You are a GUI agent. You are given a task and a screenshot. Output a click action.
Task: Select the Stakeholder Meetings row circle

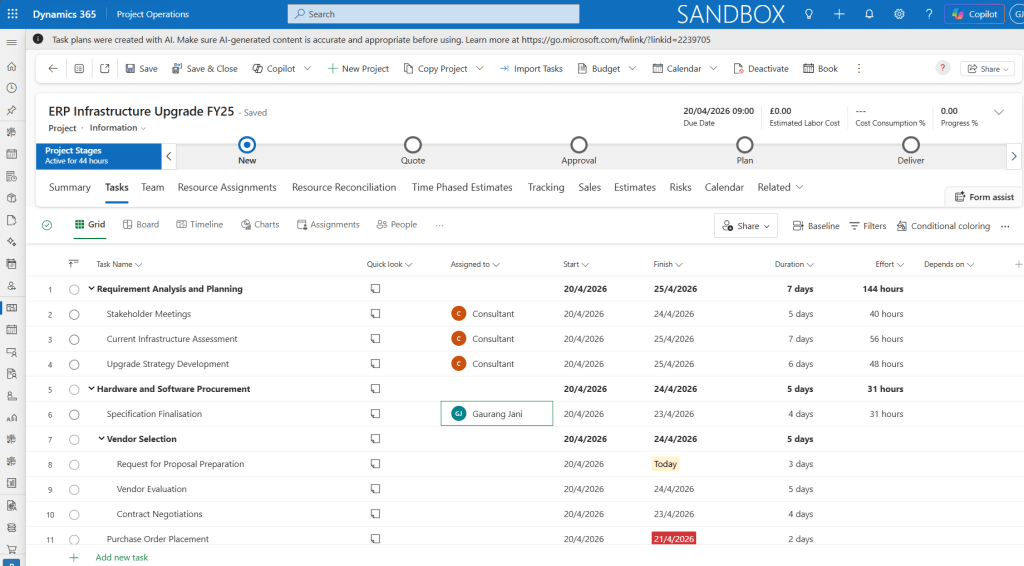pyautogui.click(x=74, y=314)
